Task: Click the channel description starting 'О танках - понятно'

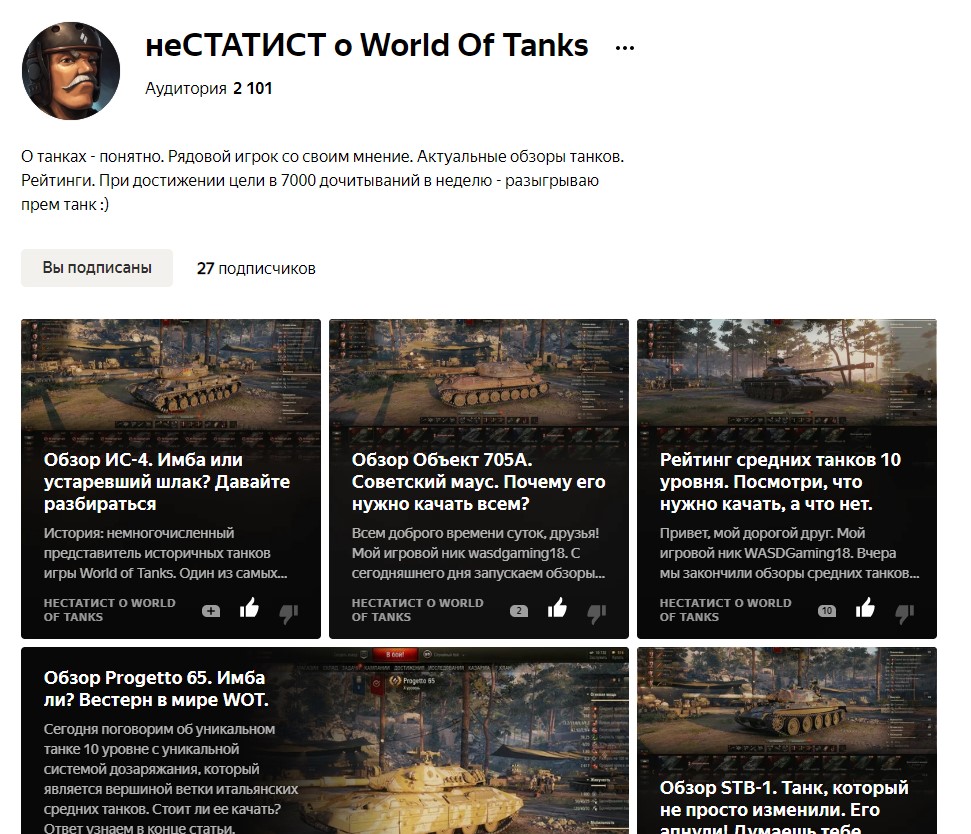Action: [x=323, y=180]
